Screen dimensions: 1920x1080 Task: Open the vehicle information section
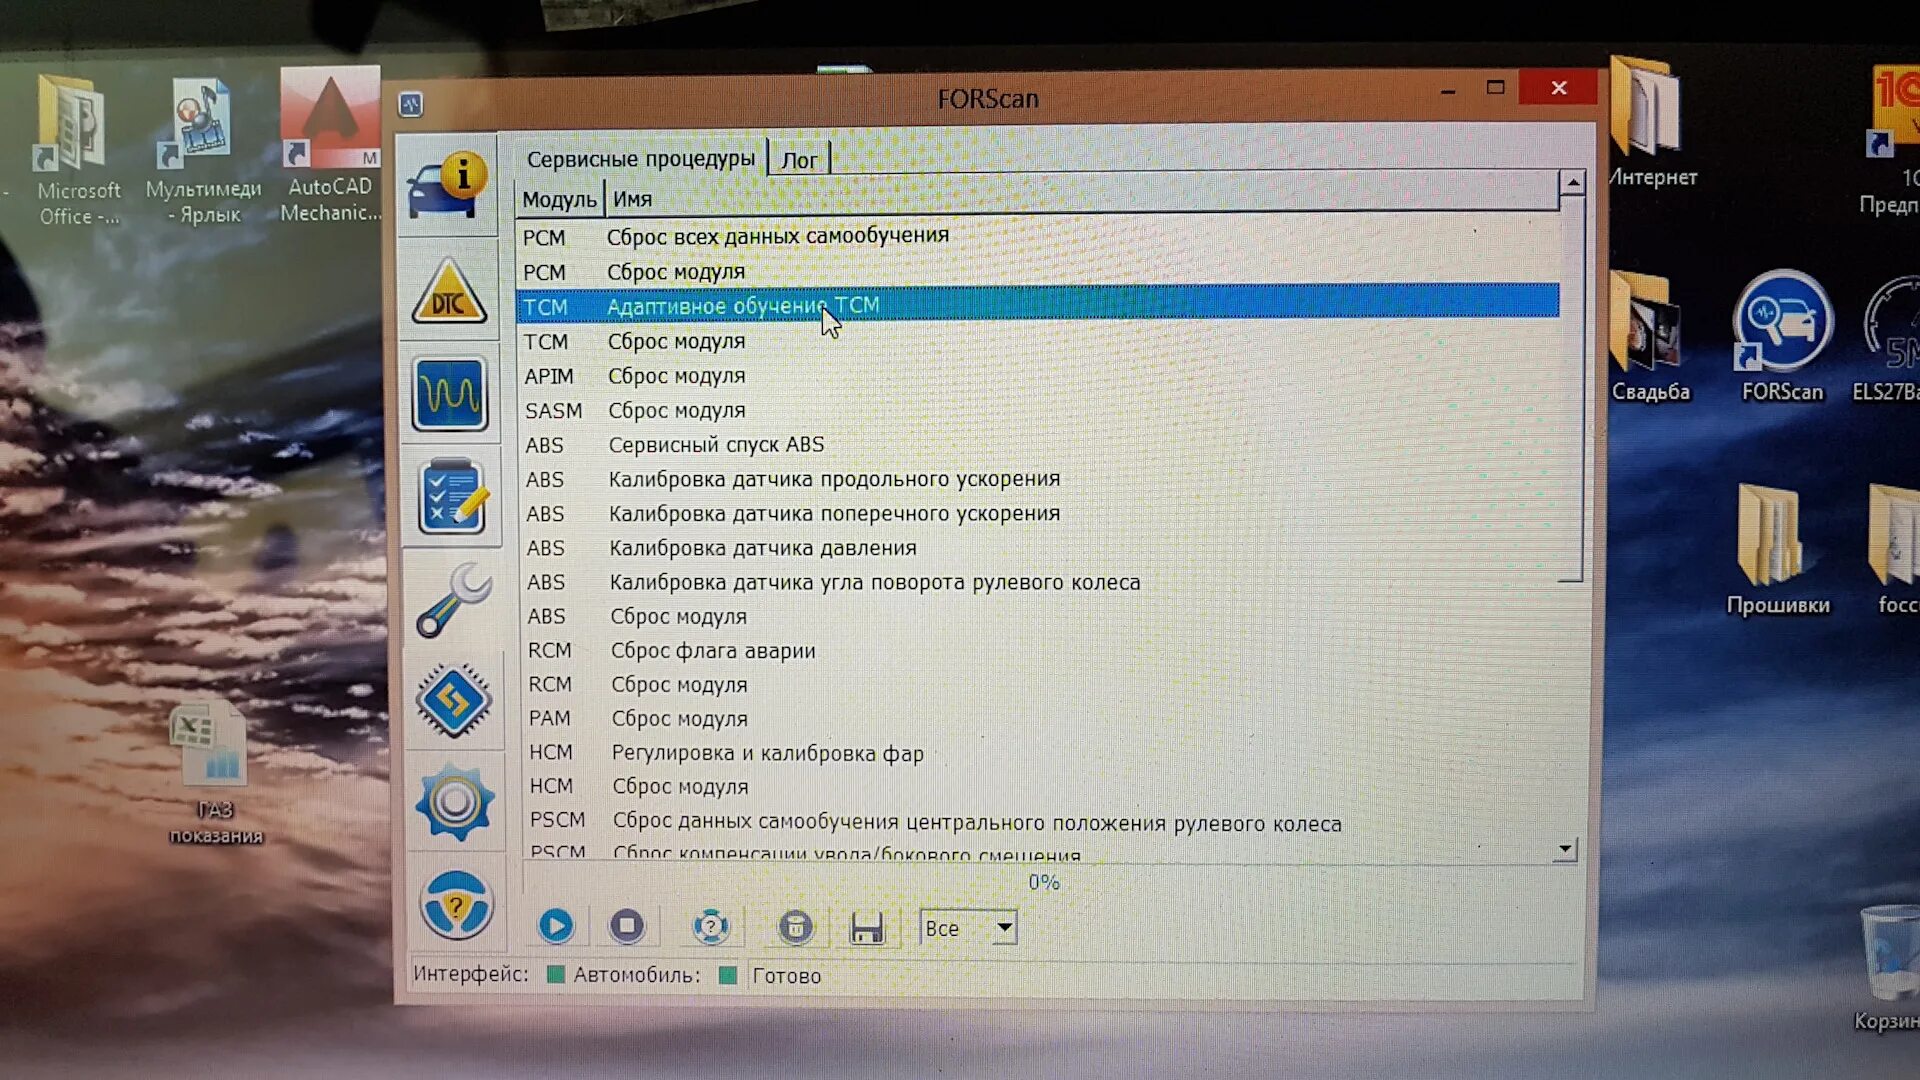[447, 186]
